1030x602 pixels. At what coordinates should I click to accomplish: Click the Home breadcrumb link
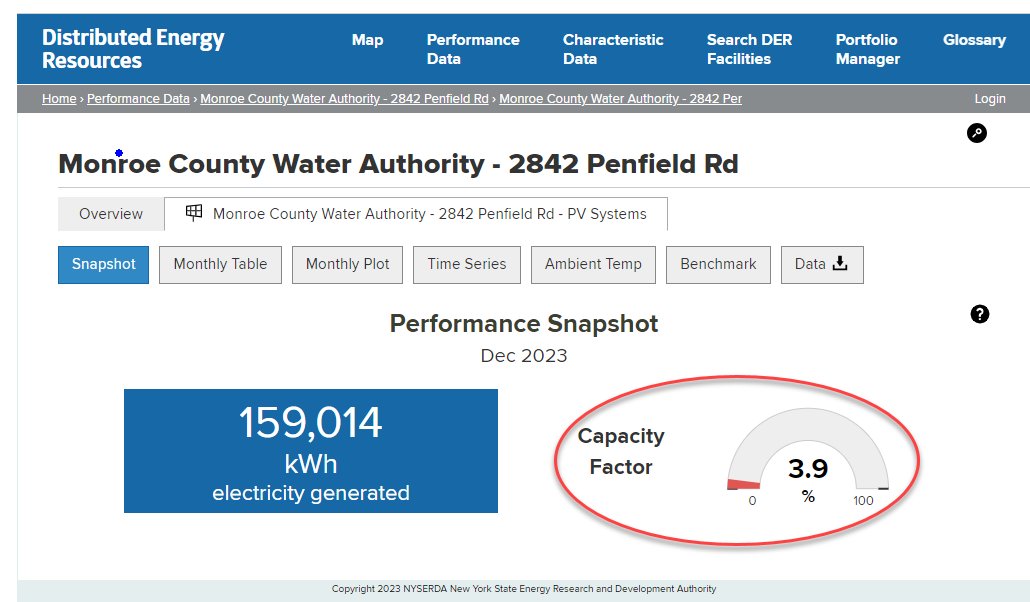tap(59, 99)
